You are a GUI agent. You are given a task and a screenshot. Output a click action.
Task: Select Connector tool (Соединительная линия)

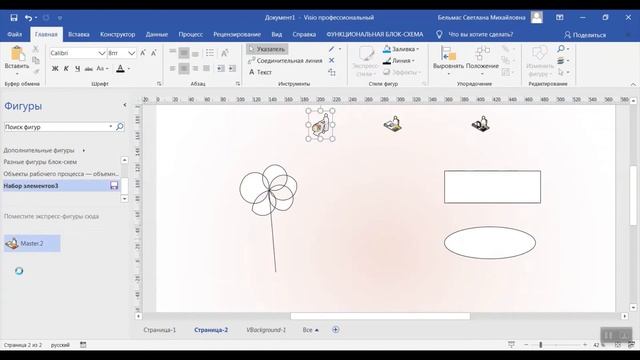[x=285, y=60]
